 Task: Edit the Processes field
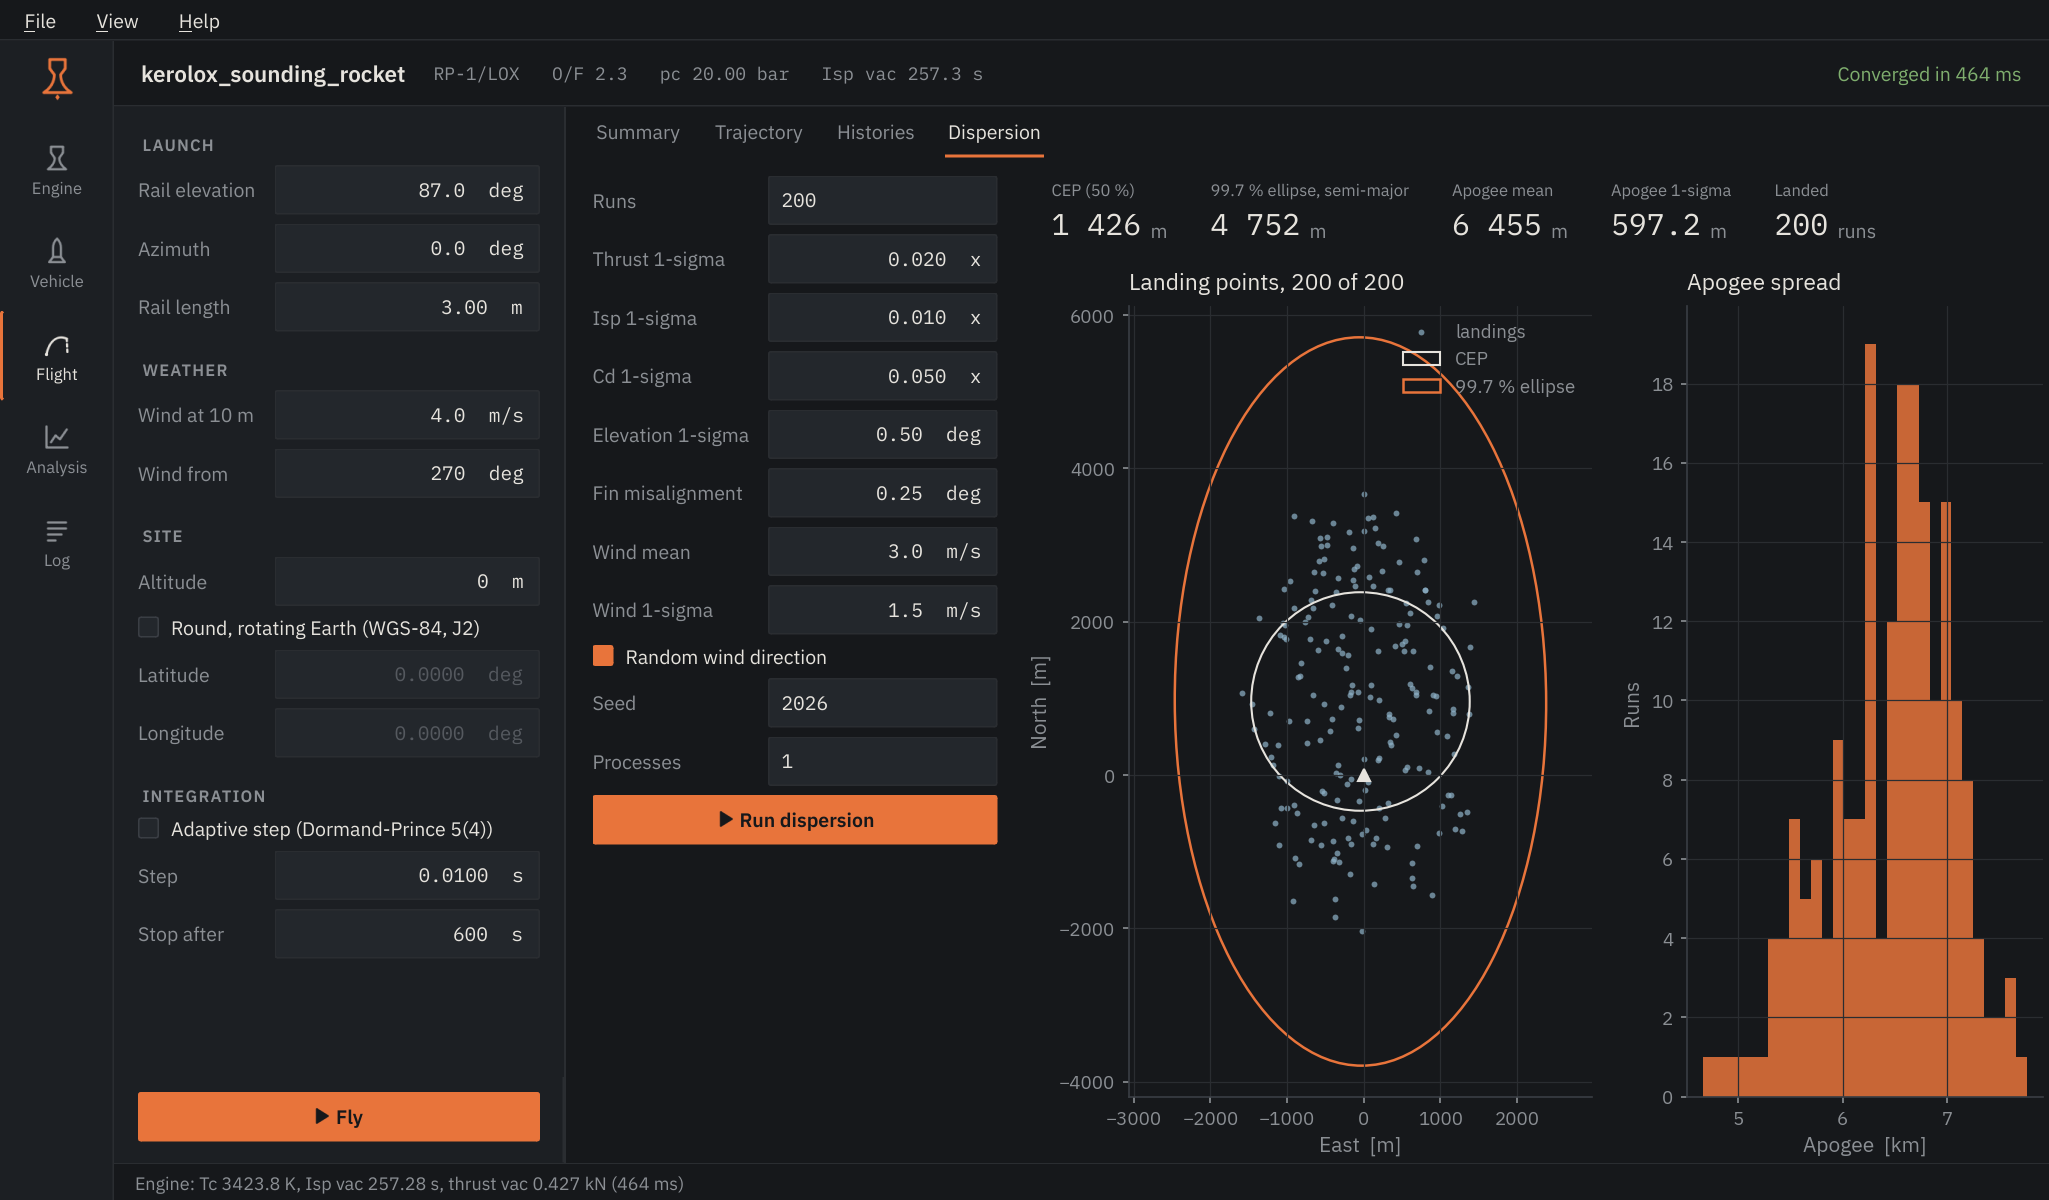click(x=882, y=761)
